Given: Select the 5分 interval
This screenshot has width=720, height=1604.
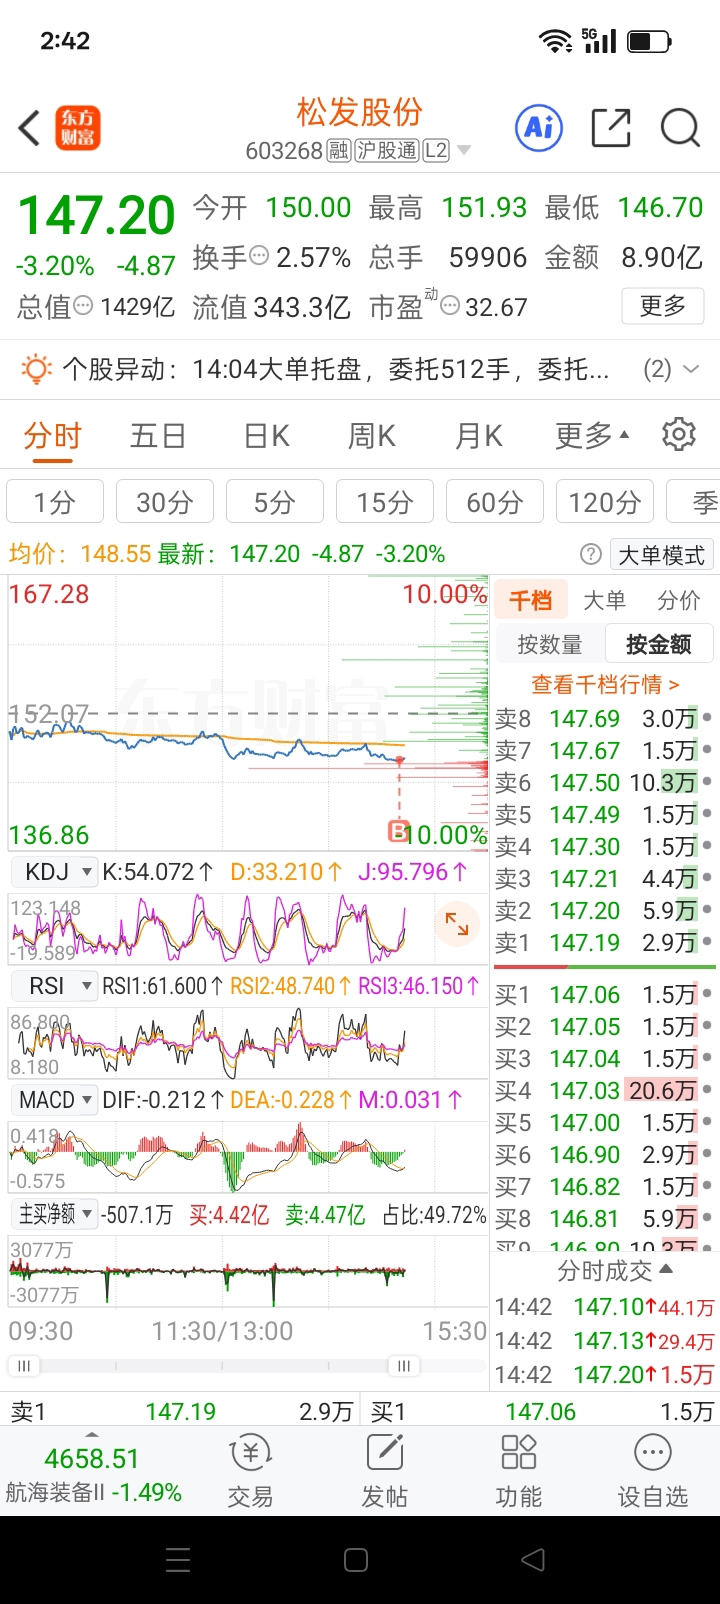Looking at the screenshot, I should pos(275,502).
